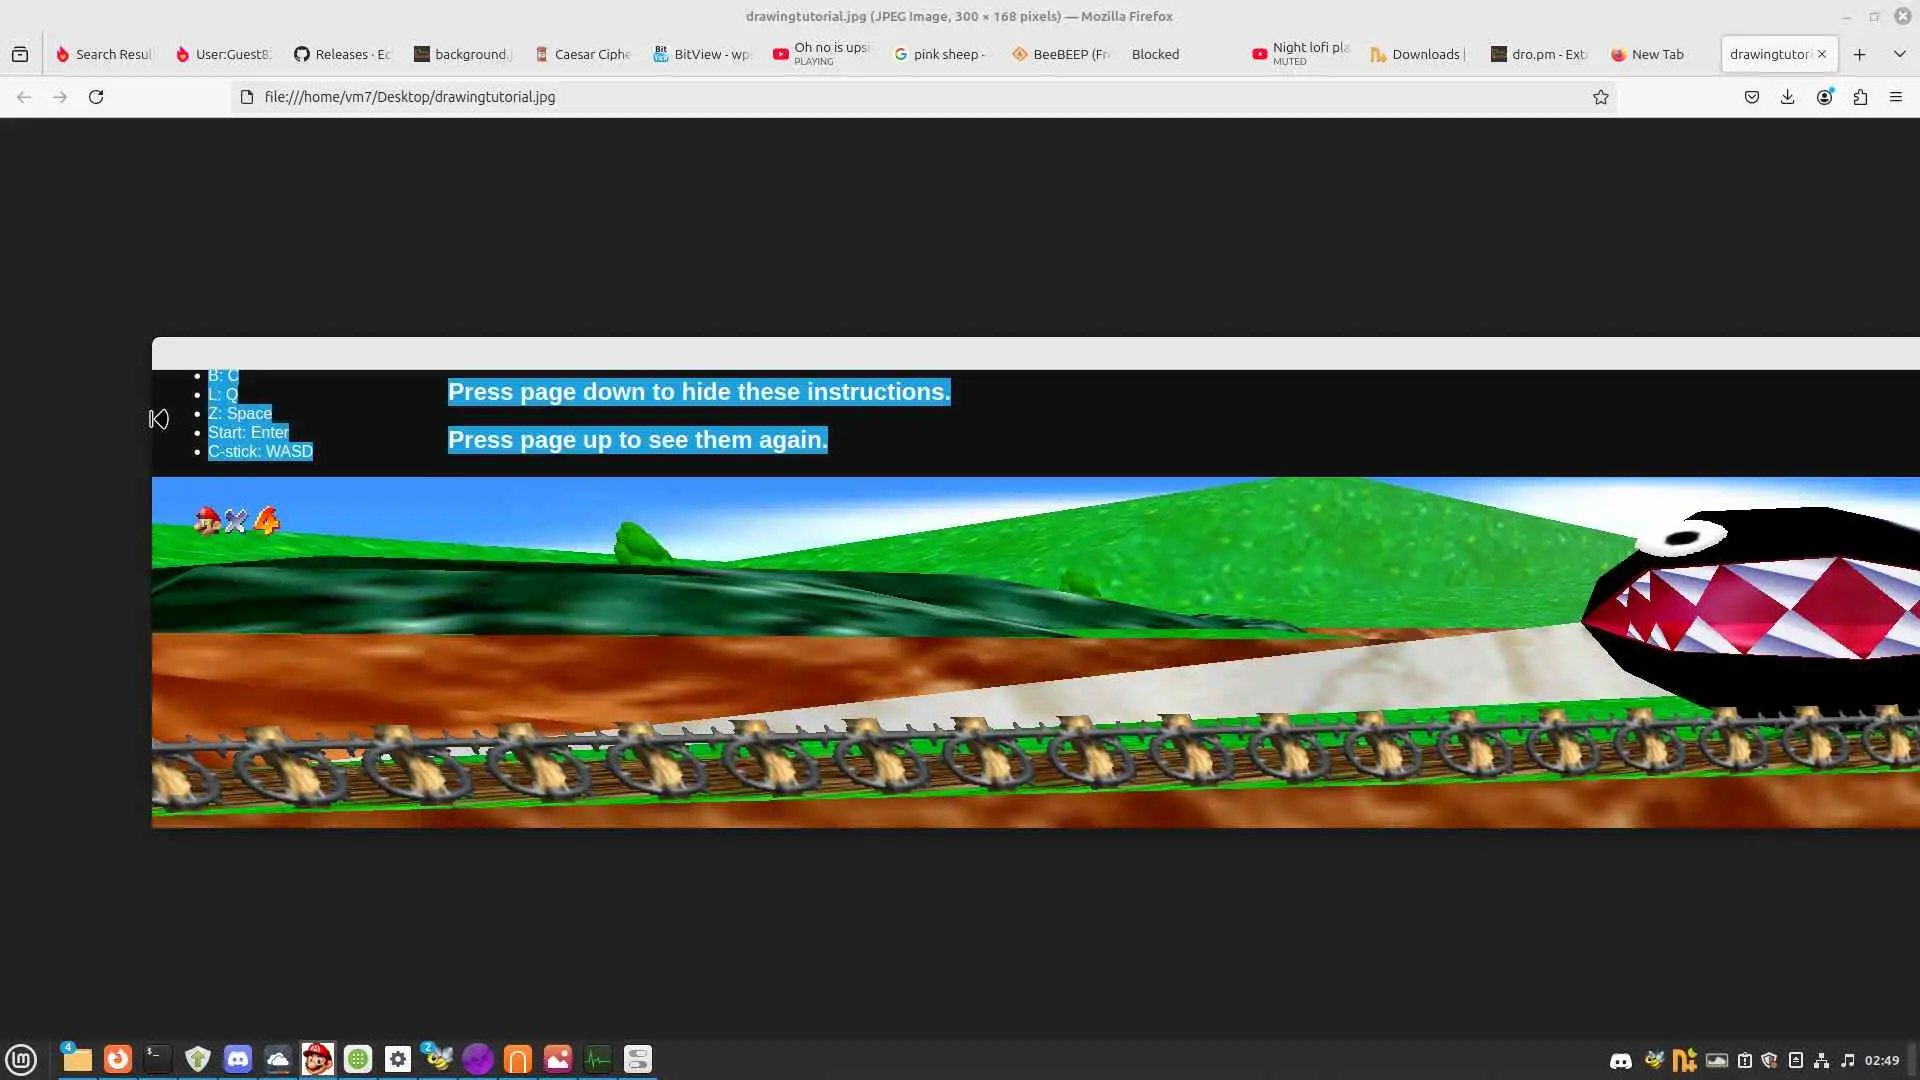Screen dimensions: 1920x1080
Task: Open the Terminal from the taskbar
Action: click(x=158, y=1059)
